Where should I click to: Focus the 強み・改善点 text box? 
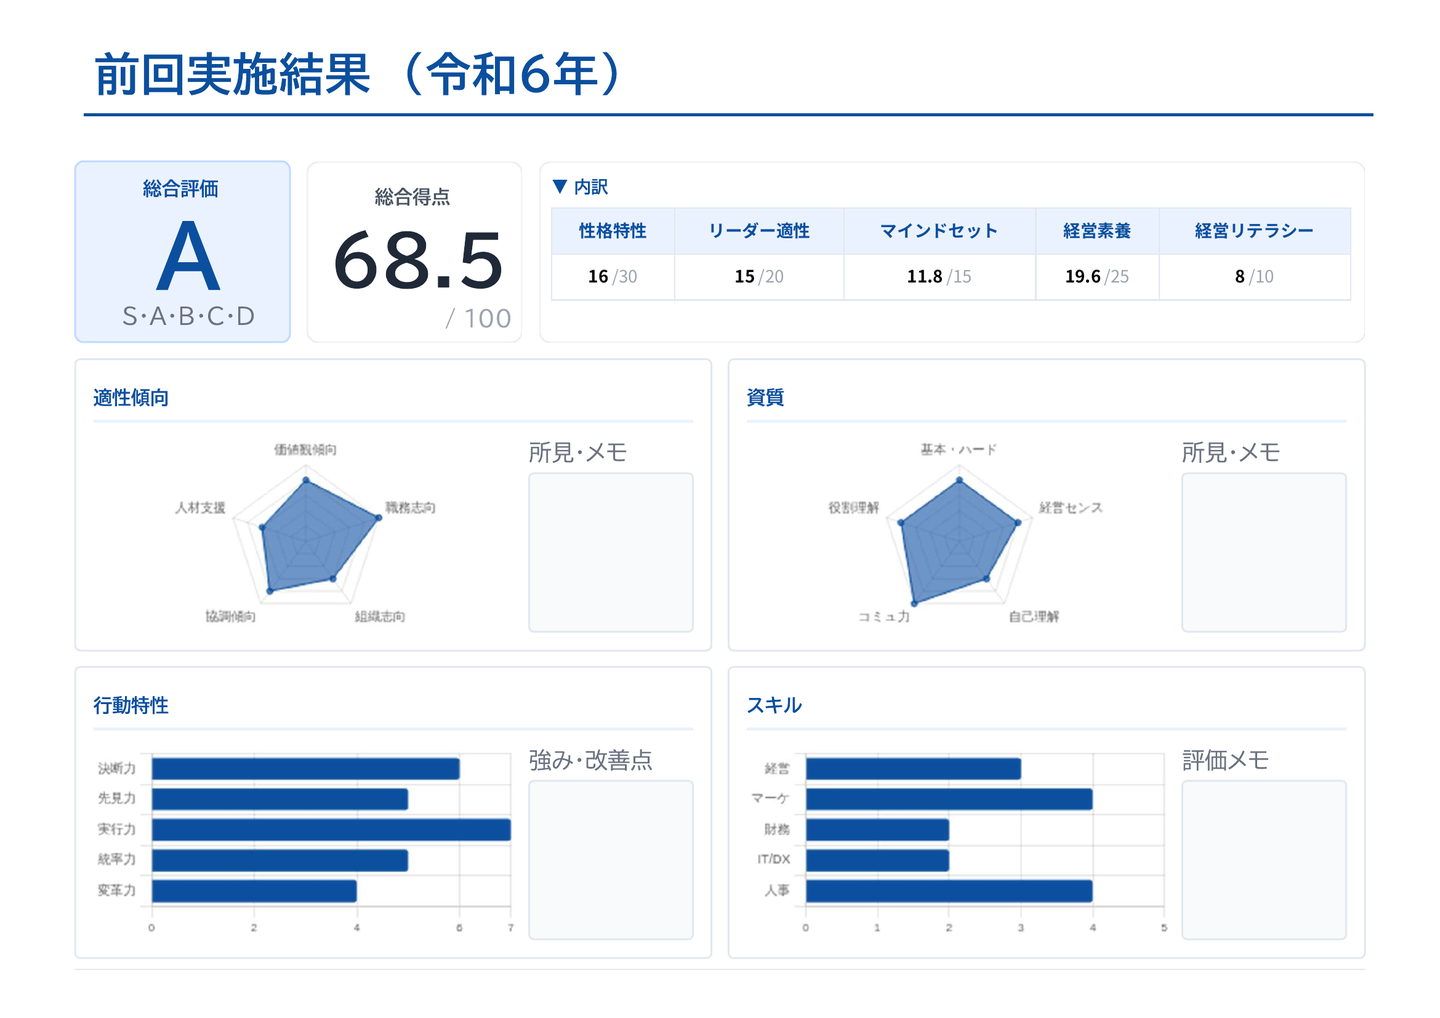[610, 860]
